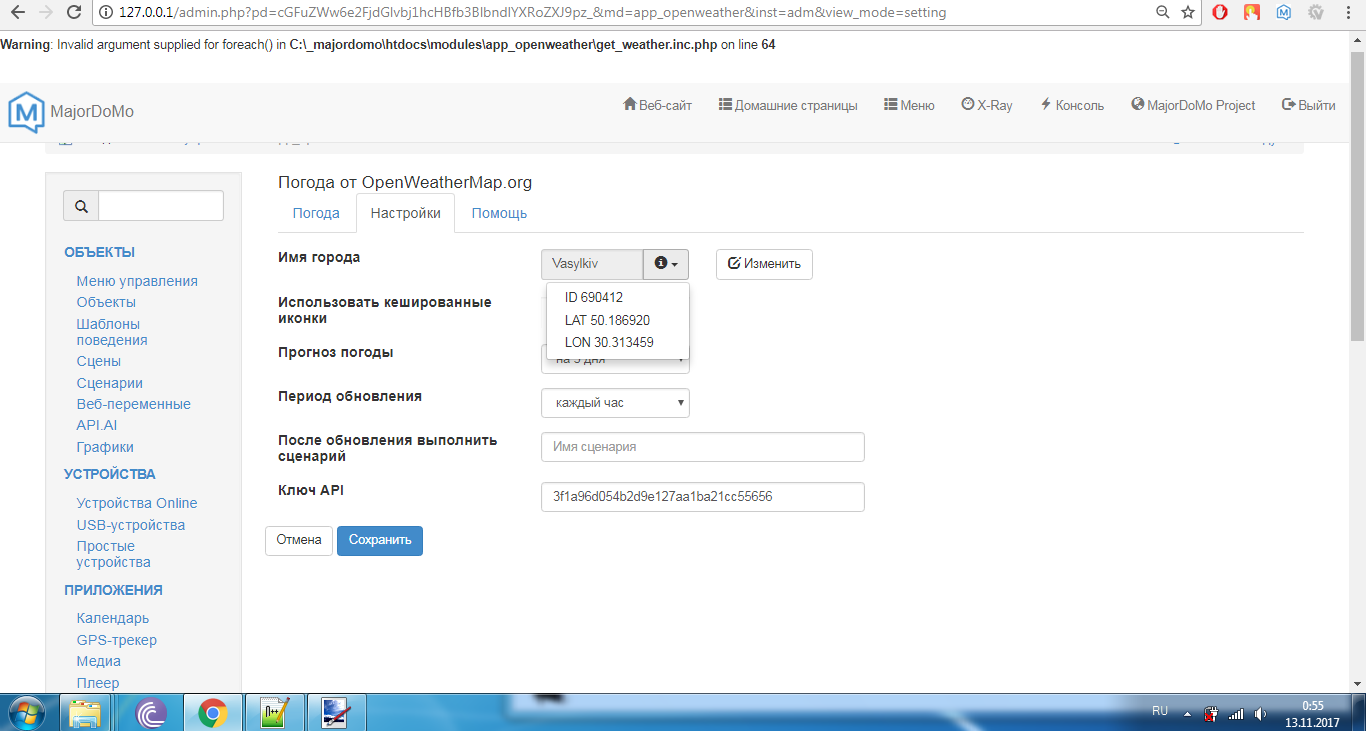Open Медиа in the sidebar
The width and height of the screenshot is (1366, 731).
tap(99, 661)
